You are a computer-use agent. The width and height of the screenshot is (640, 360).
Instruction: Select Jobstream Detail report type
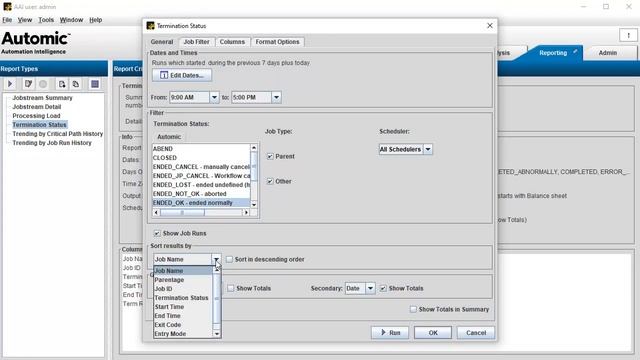coord(37,107)
